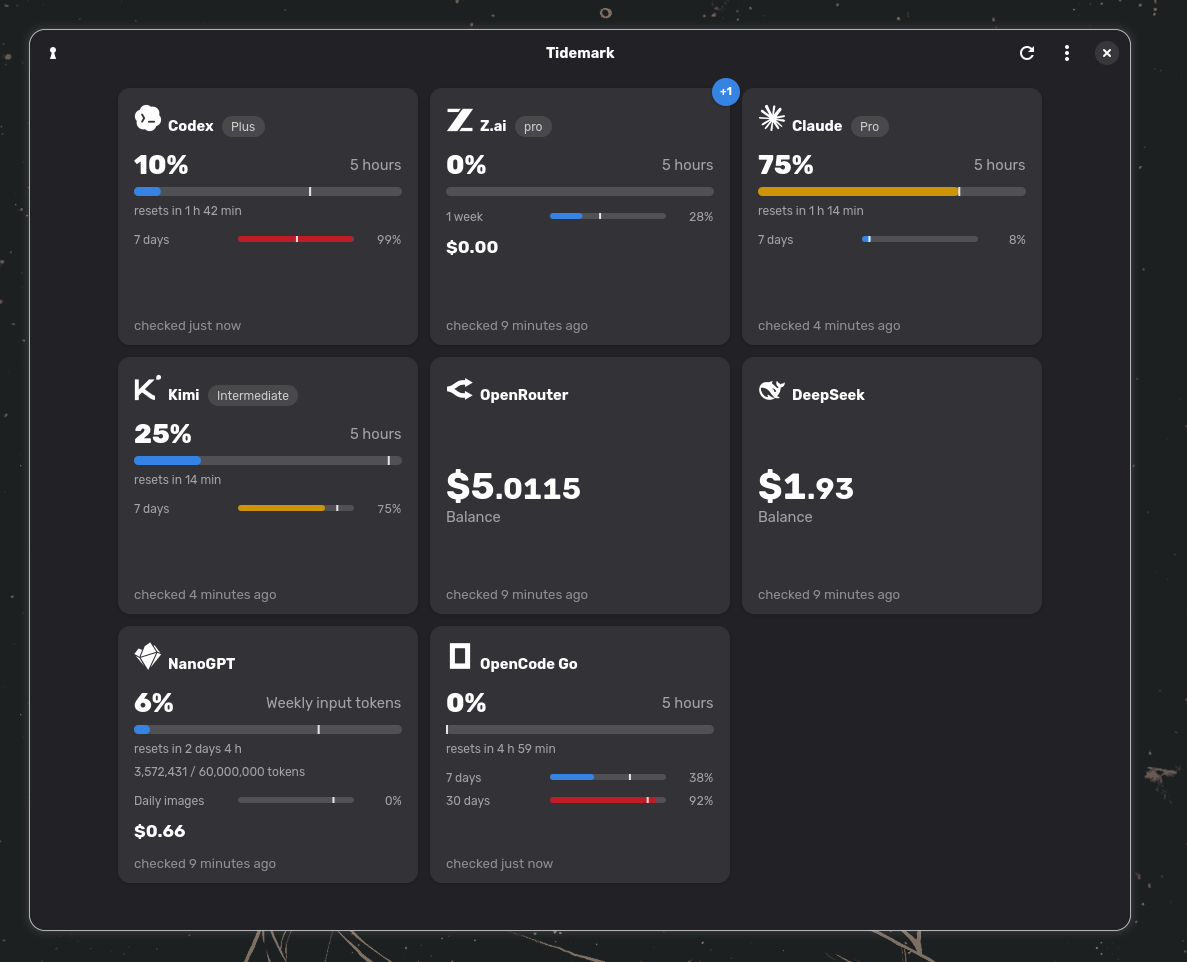Image resolution: width=1187 pixels, height=962 pixels.
Task: Click the Z.ai logo icon
Action: (x=460, y=120)
